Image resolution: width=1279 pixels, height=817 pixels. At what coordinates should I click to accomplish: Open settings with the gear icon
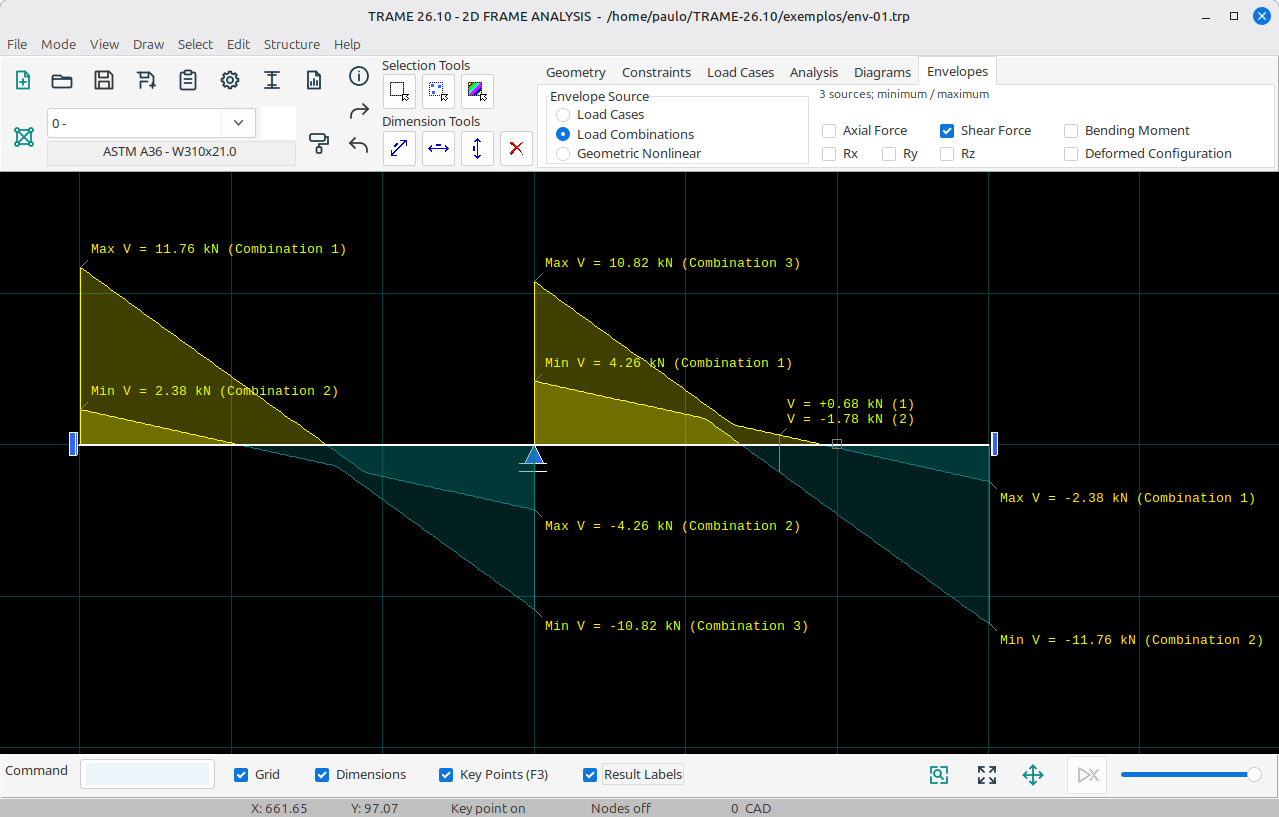(230, 81)
